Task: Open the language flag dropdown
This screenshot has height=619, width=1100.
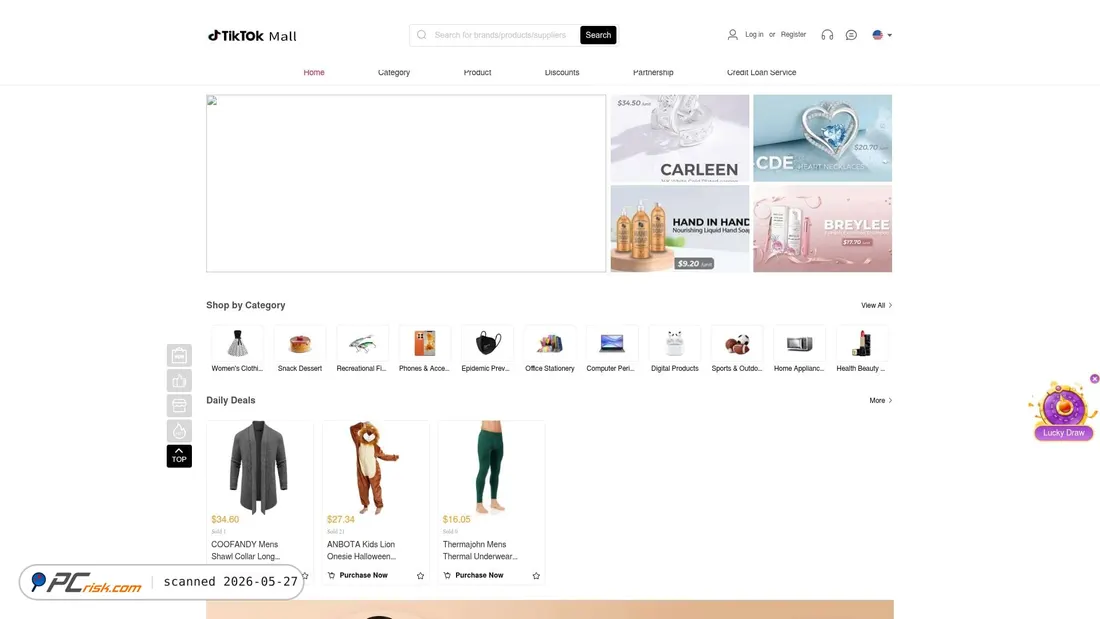Action: 882,35
